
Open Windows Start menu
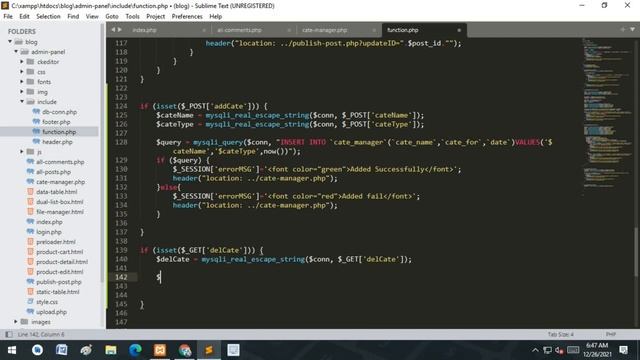click(12, 350)
